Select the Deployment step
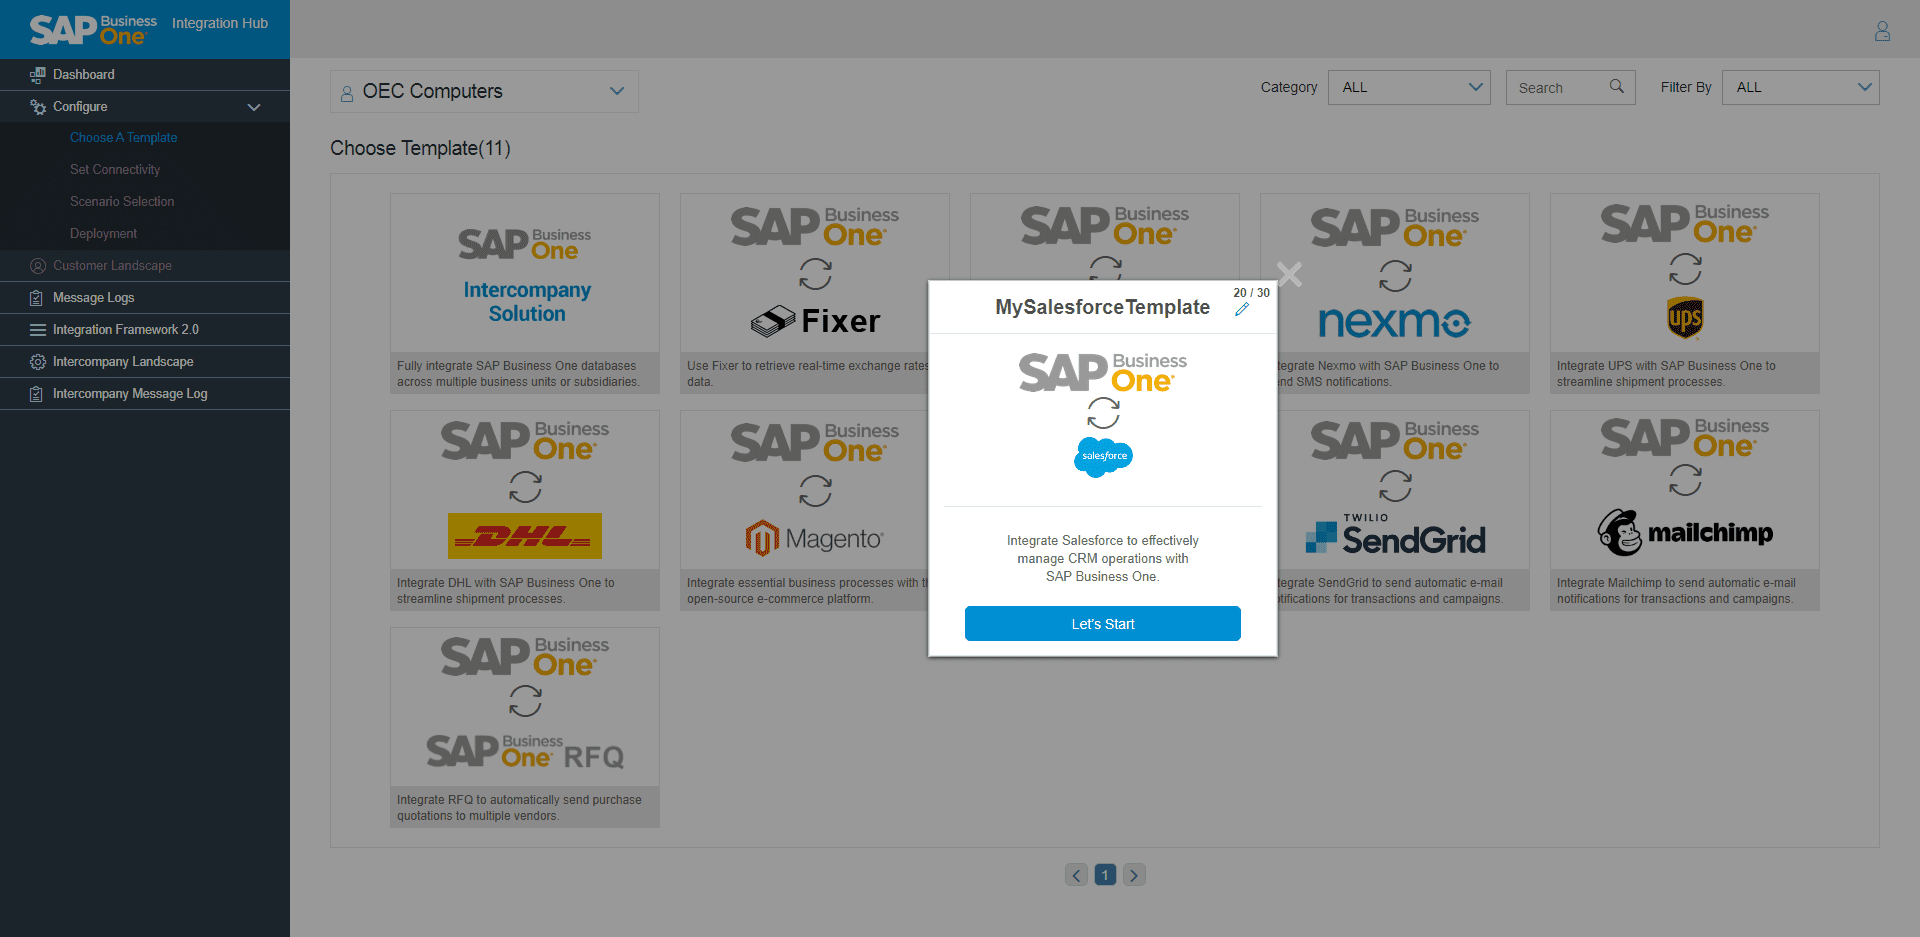The height and width of the screenshot is (937, 1920). coord(104,233)
